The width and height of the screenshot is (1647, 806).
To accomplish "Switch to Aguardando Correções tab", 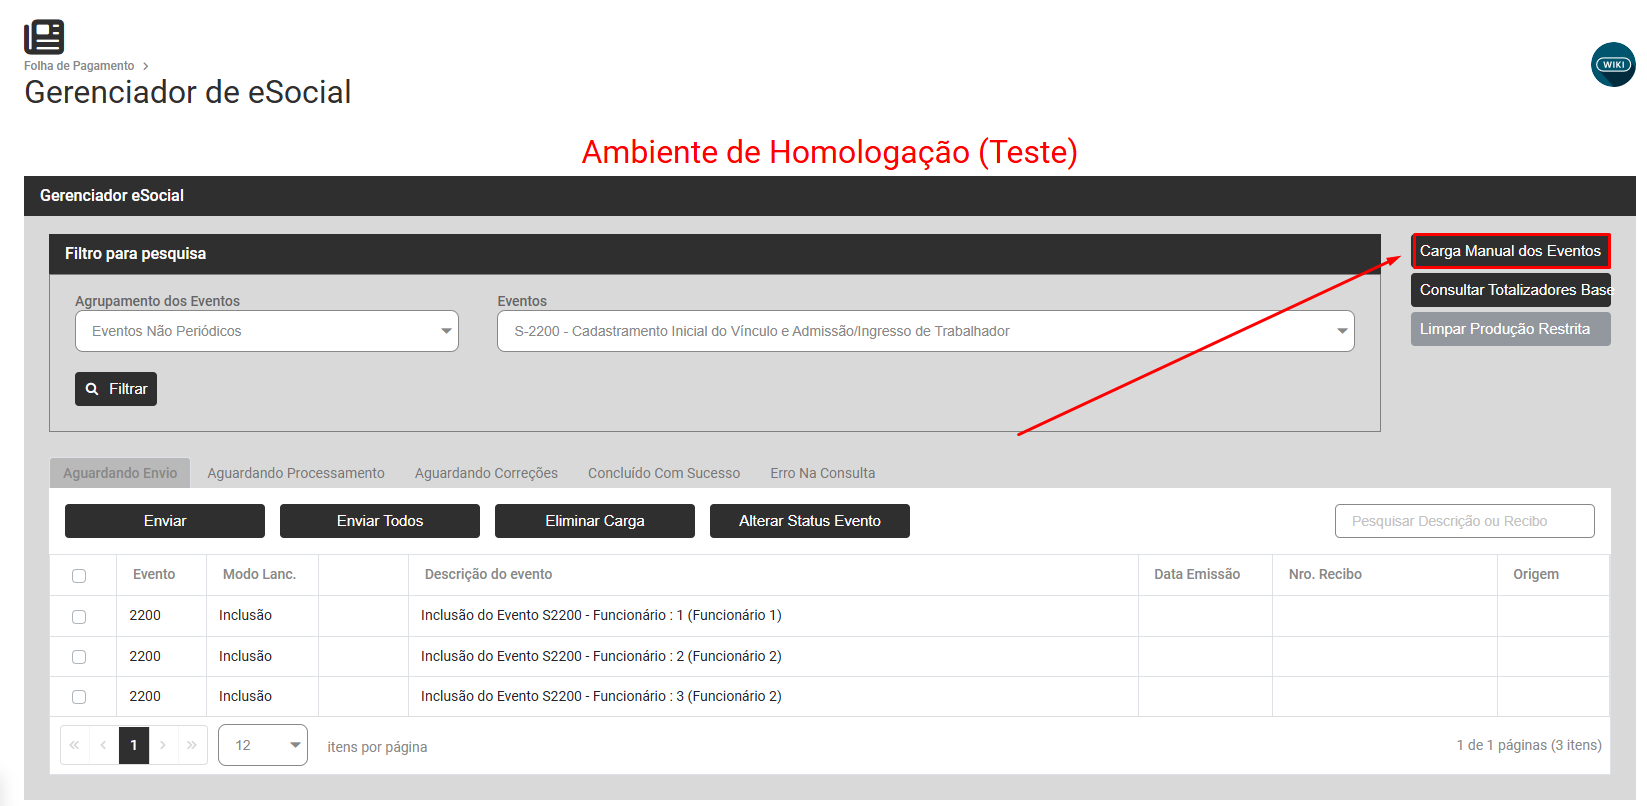I will click(x=486, y=473).
